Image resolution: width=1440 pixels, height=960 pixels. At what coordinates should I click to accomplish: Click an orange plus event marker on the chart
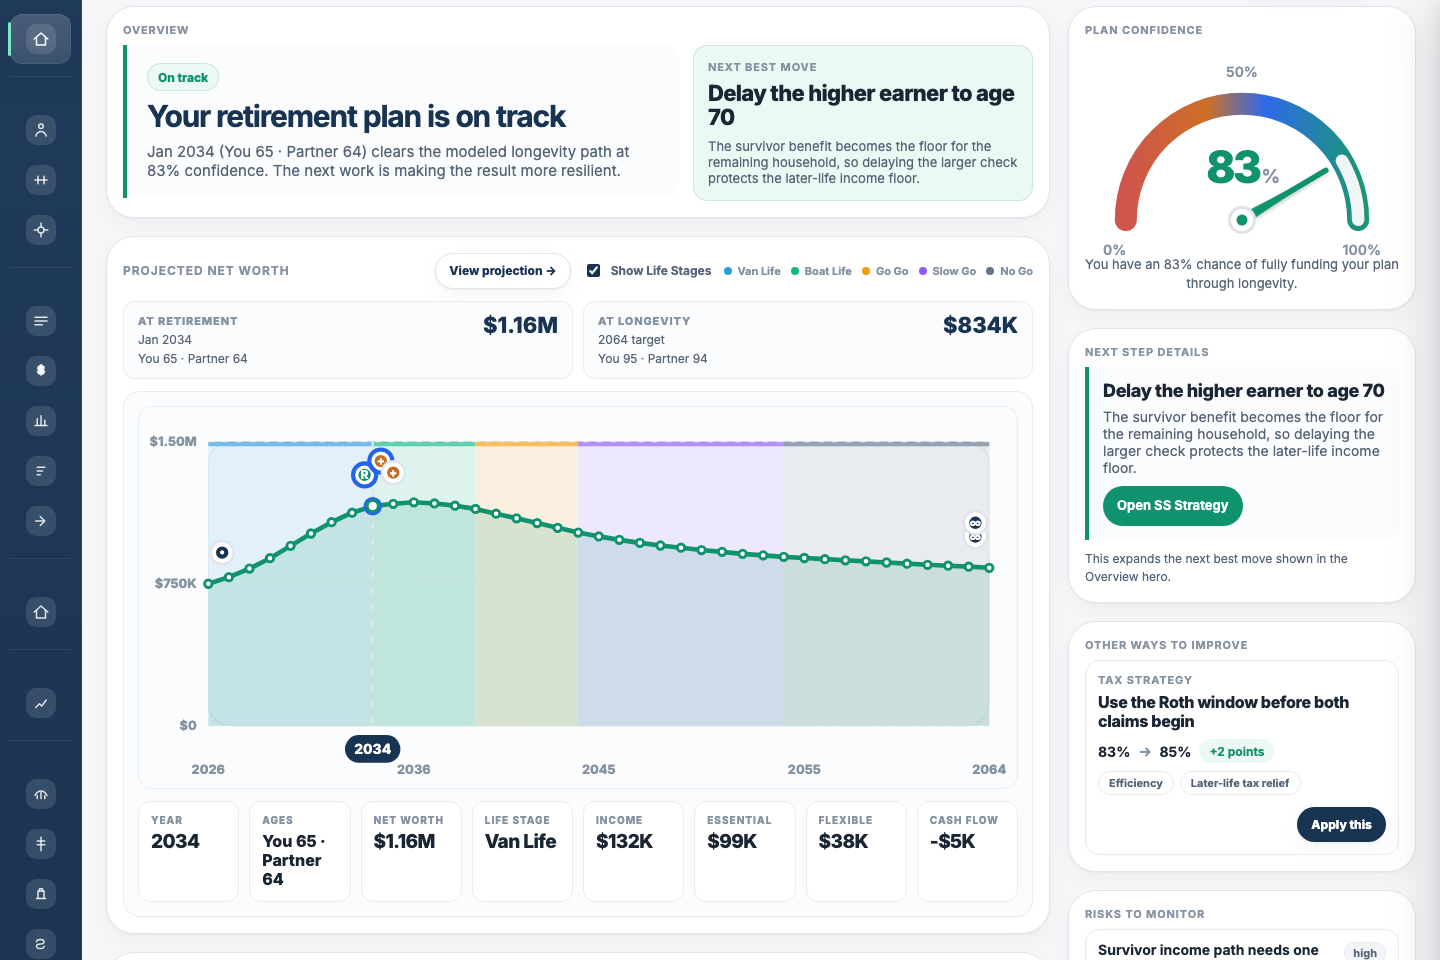click(x=380, y=461)
